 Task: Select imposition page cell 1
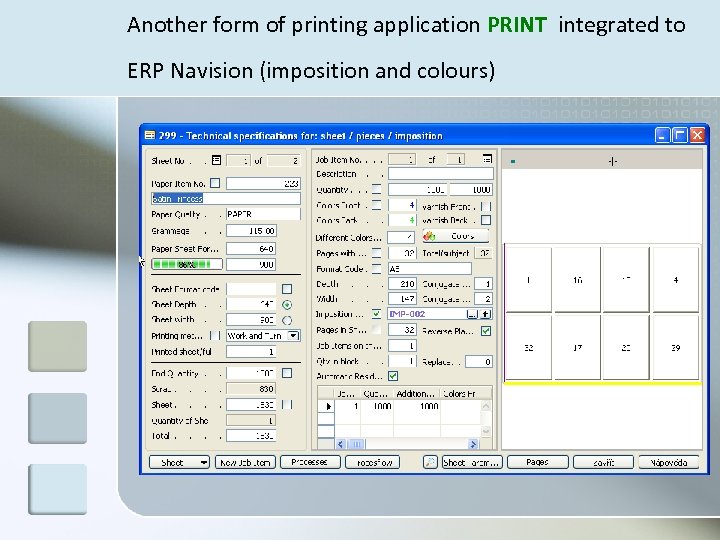tap(529, 279)
